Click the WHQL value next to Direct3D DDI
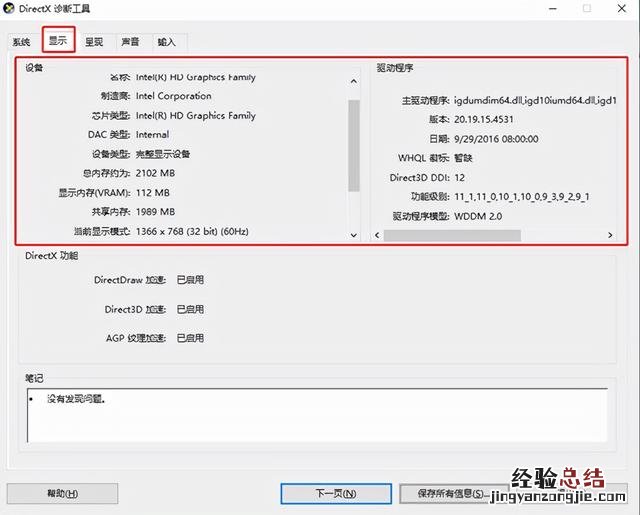This screenshot has height=515, width=640. pos(463,158)
